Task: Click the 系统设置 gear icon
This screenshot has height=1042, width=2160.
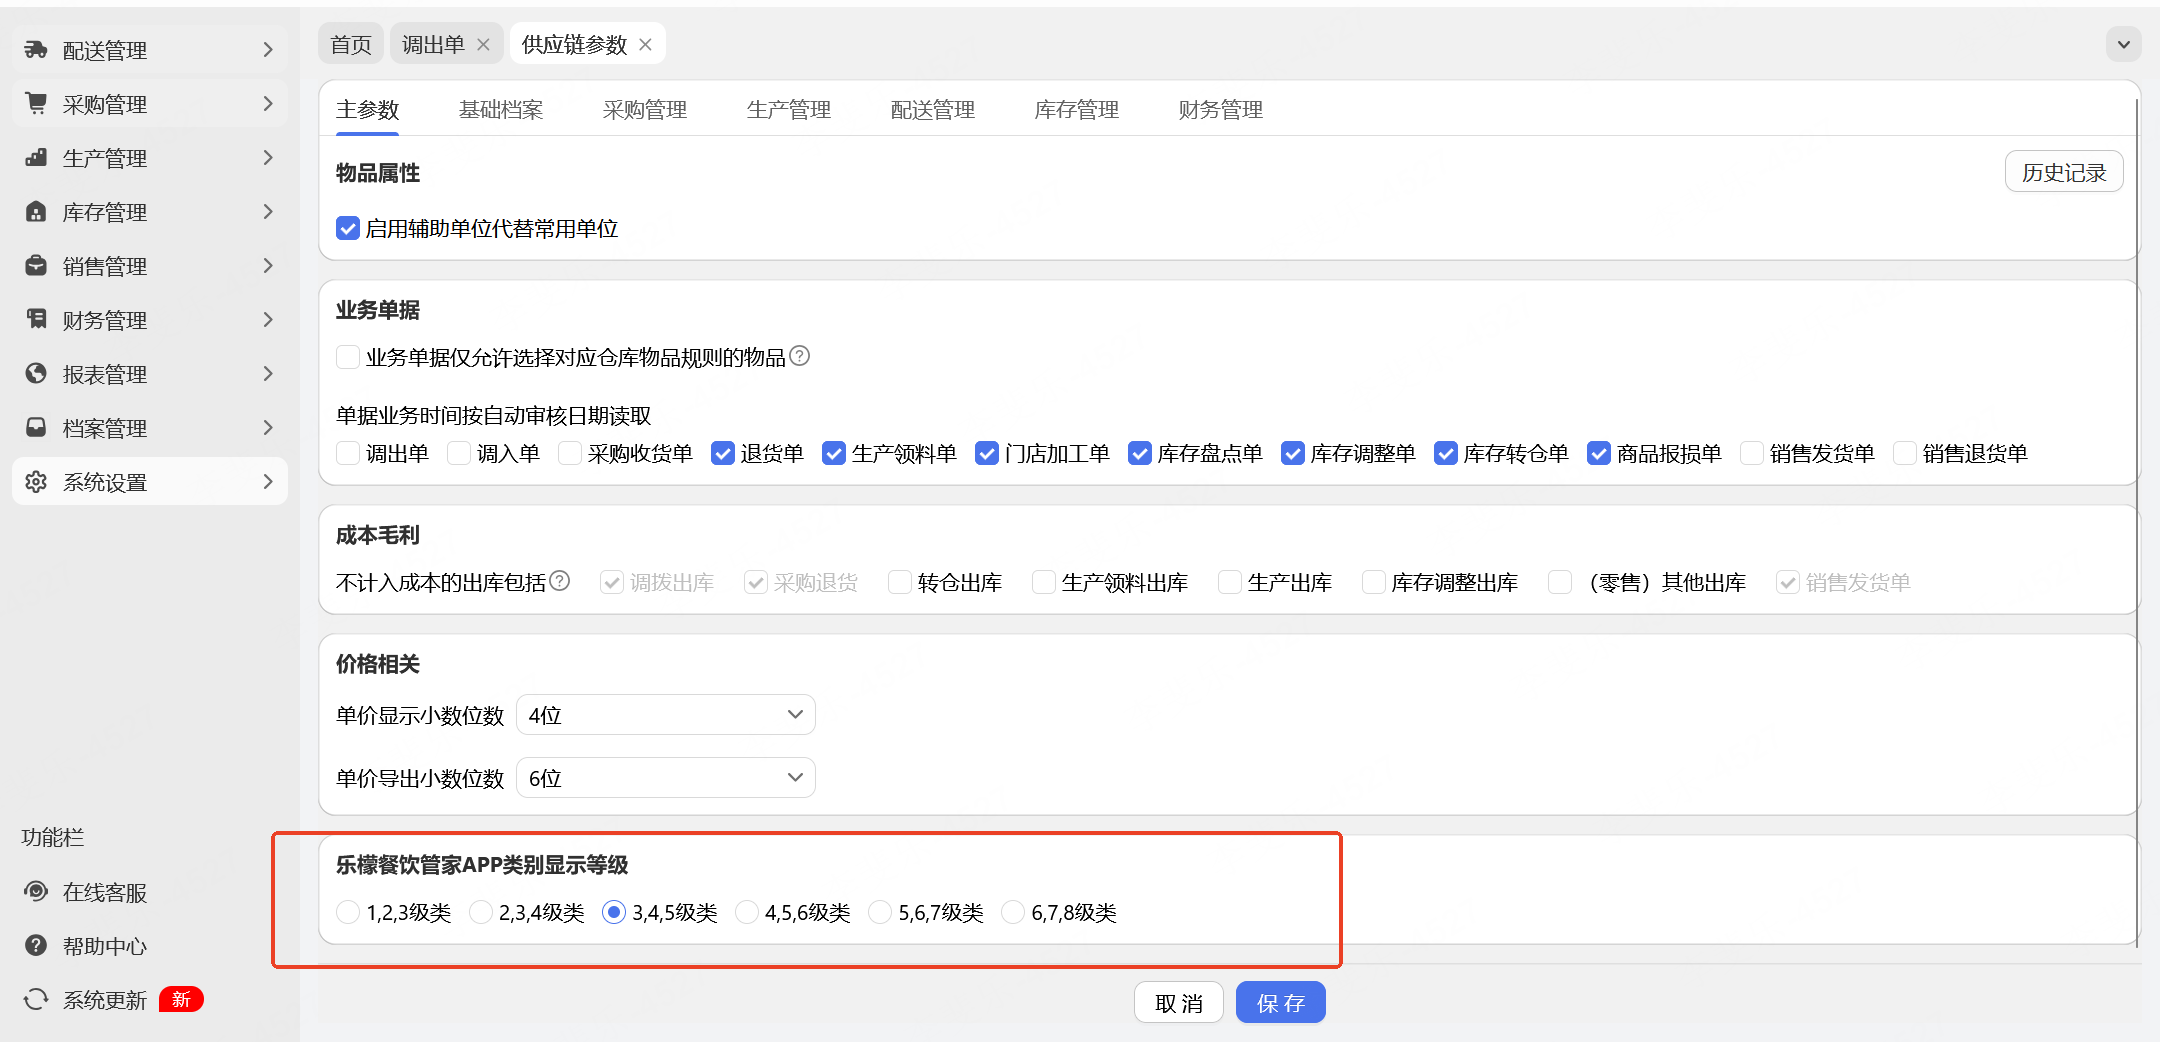Action: pos(36,481)
